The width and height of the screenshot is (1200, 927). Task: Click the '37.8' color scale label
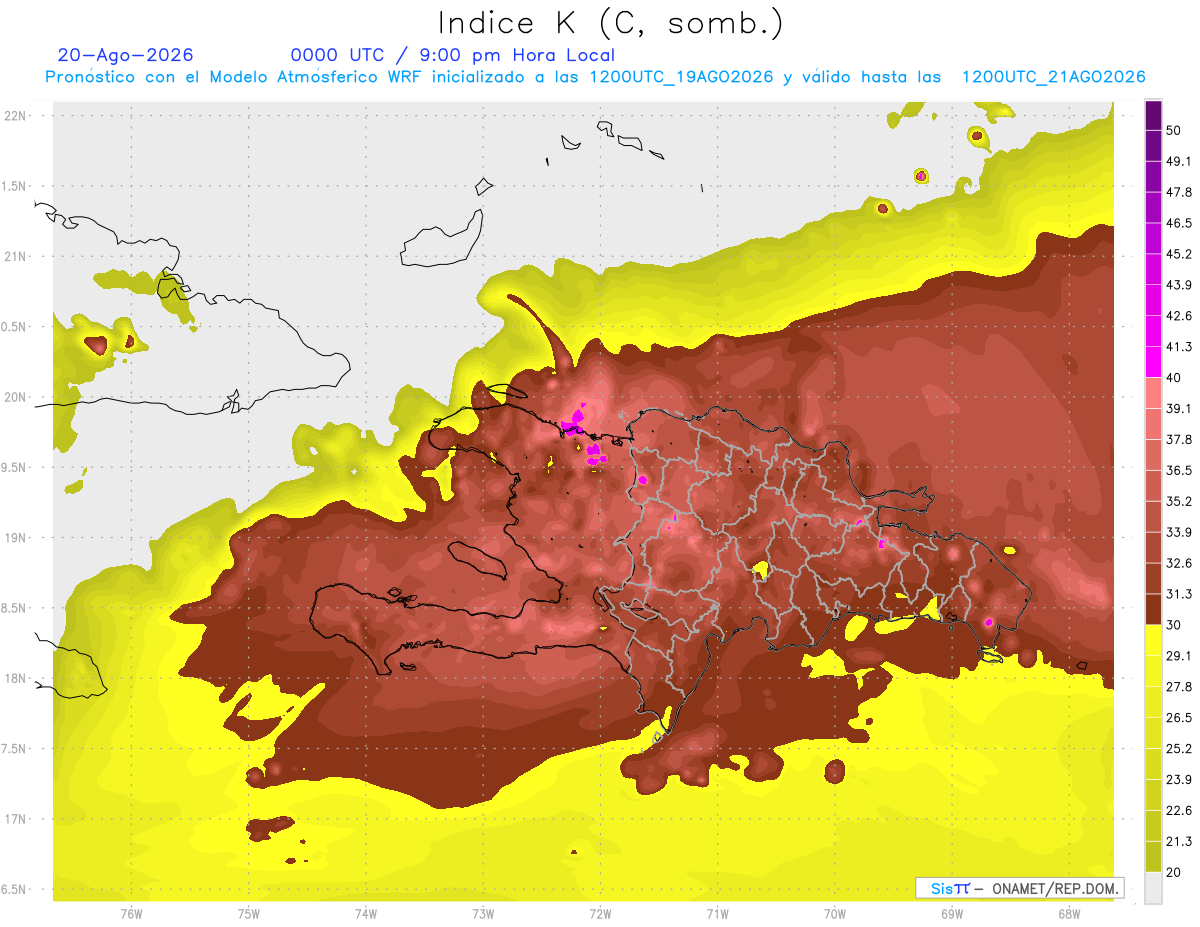pos(1179,440)
